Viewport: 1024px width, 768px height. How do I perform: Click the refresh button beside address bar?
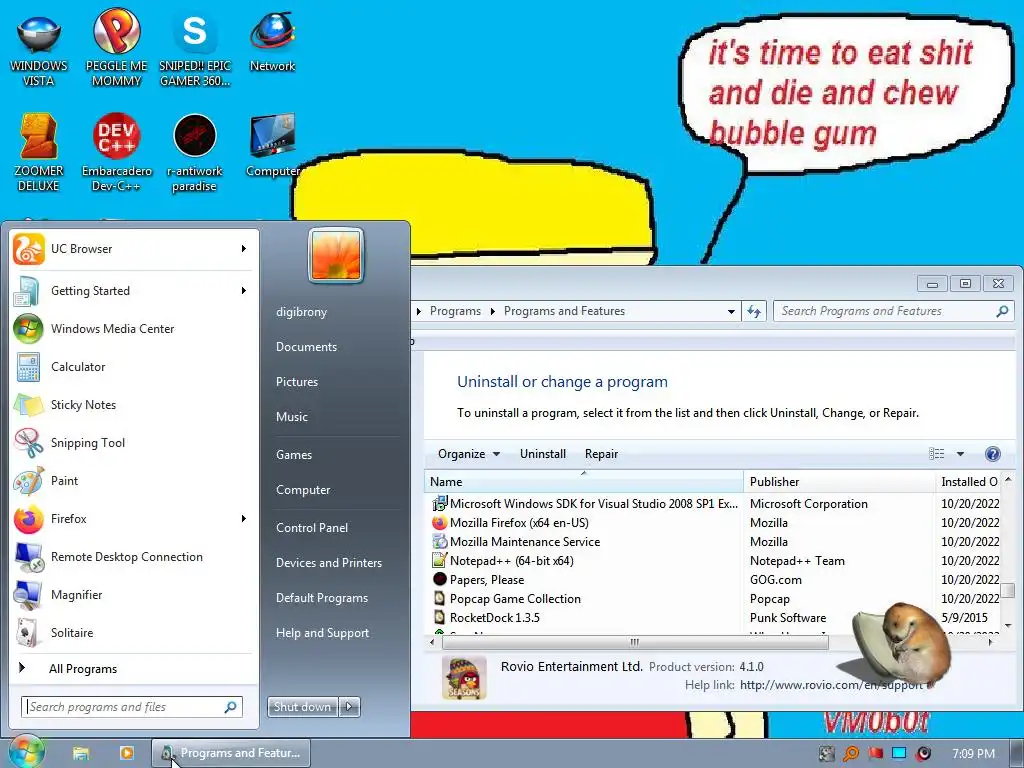[x=754, y=312]
